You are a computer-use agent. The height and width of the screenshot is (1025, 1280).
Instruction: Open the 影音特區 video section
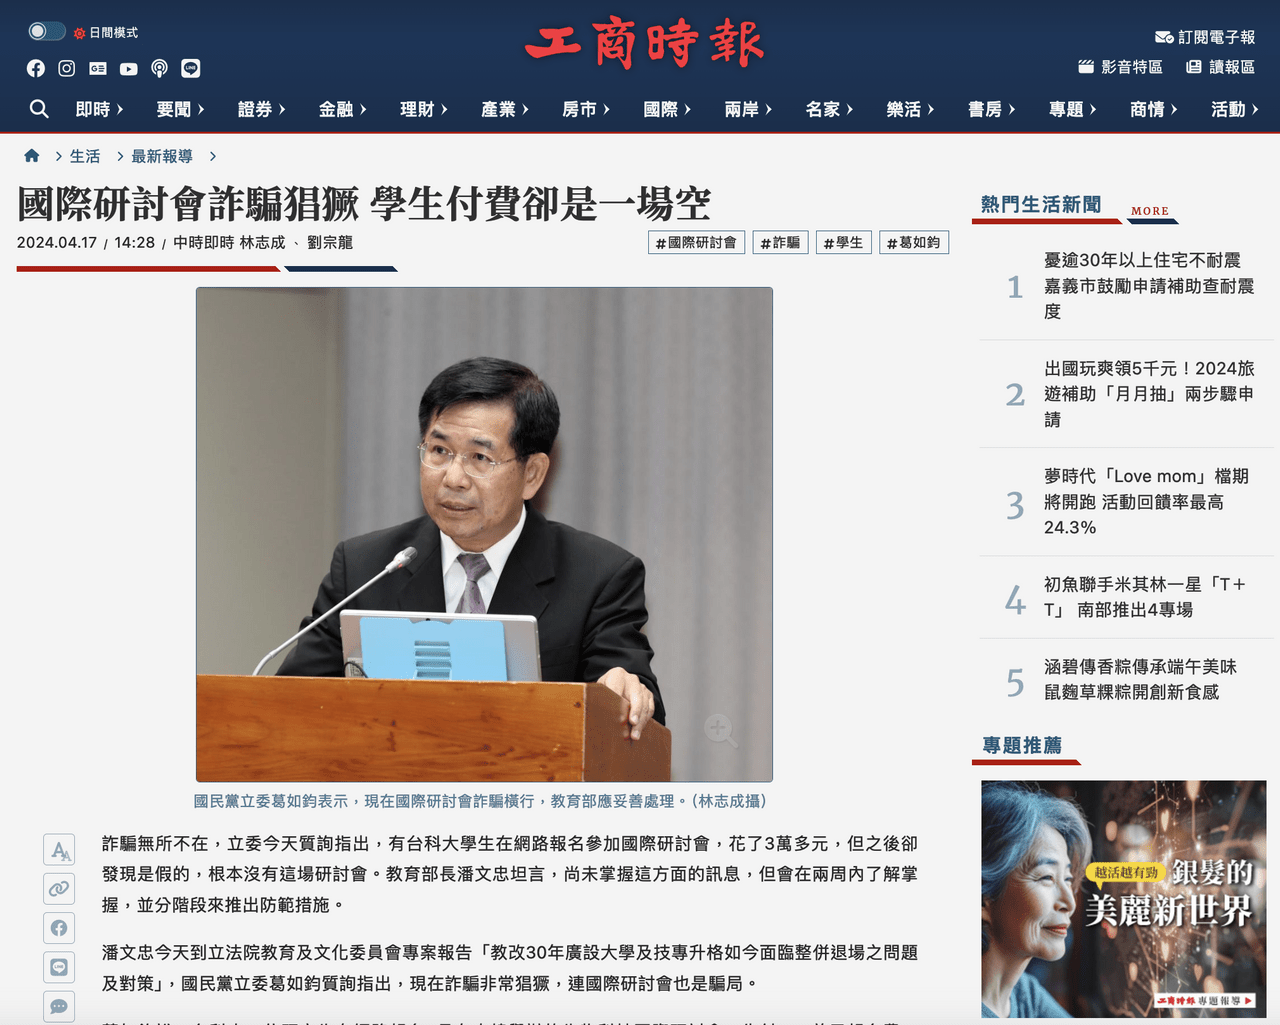(x=1120, y=67)
